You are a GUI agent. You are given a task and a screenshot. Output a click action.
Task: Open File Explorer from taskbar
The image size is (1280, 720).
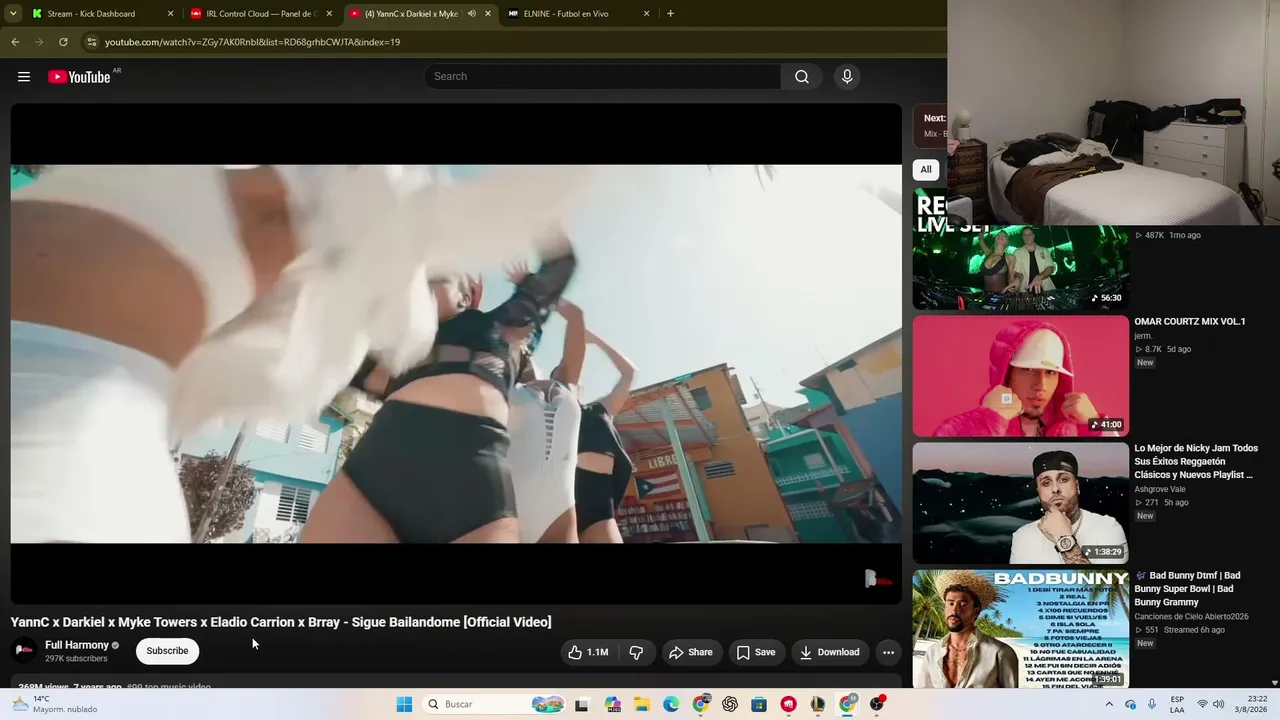[641, 704]
